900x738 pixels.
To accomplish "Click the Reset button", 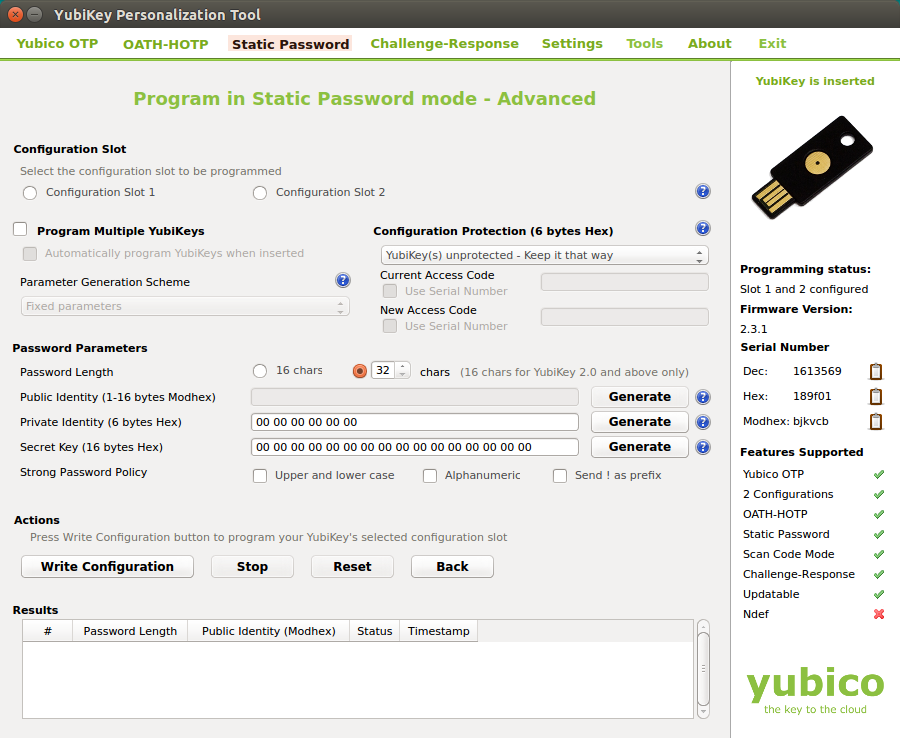I will [352, 566].
